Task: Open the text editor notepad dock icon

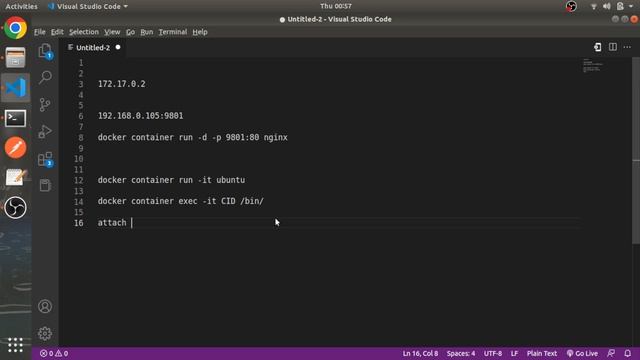Action: tap(16, 177)
